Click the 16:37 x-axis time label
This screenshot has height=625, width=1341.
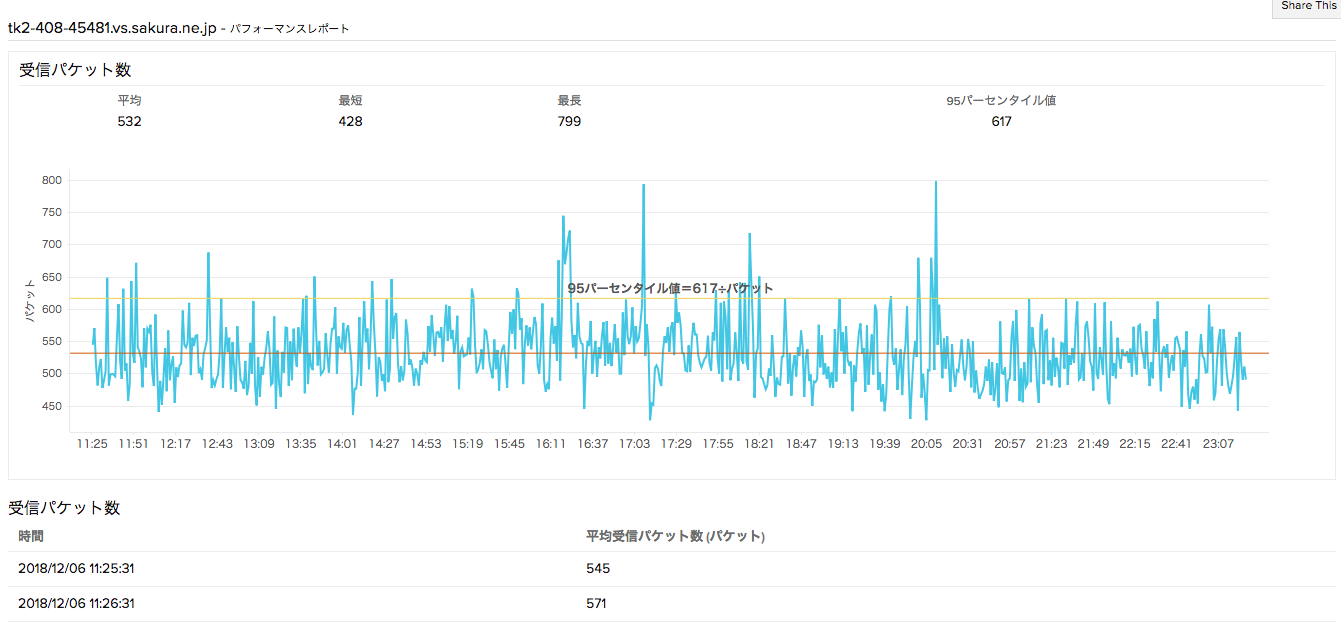tap(593, 444)
